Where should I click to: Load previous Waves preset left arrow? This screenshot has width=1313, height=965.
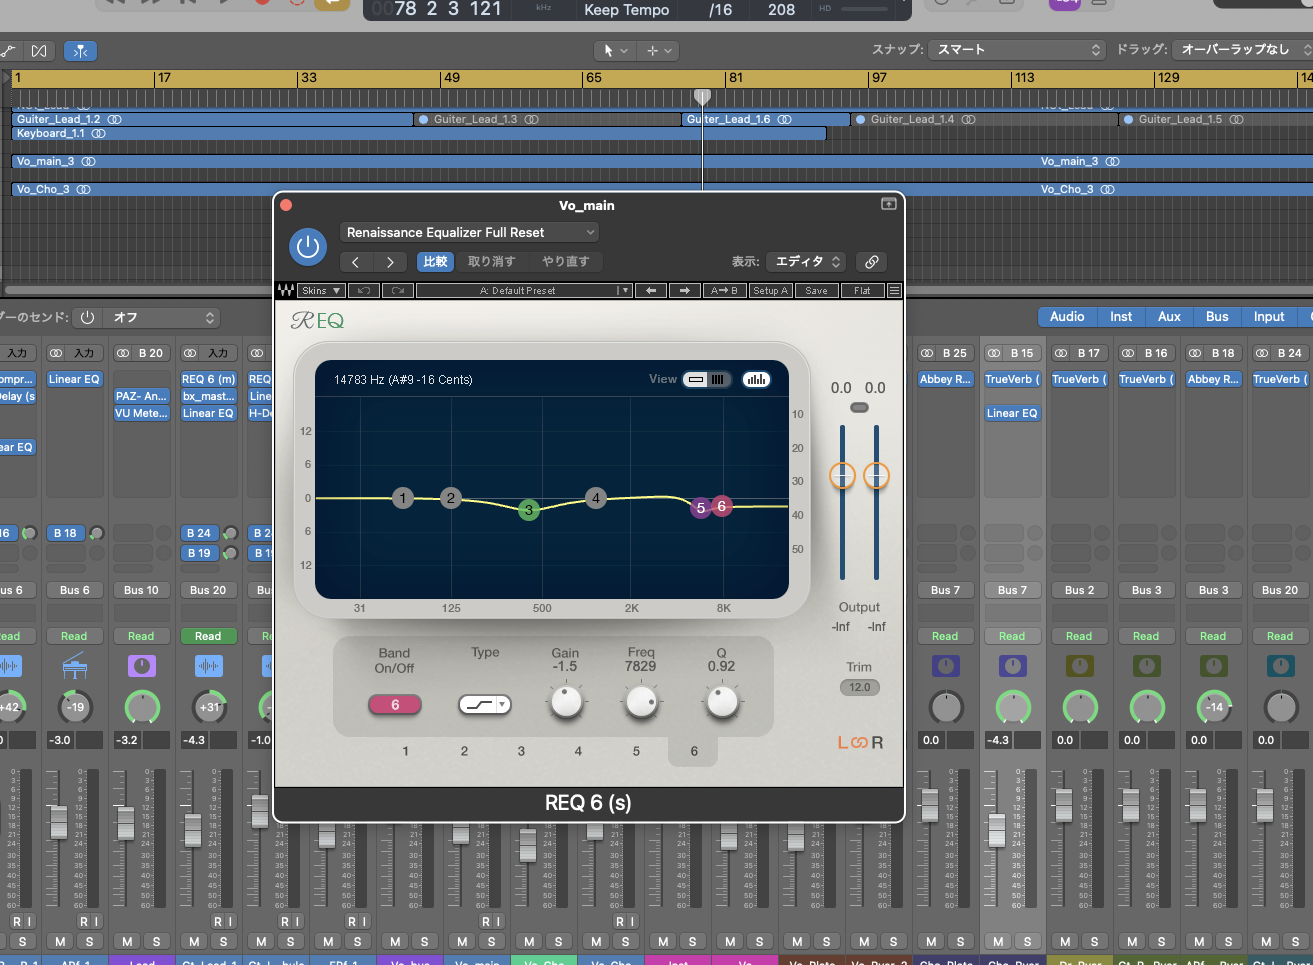651,290
